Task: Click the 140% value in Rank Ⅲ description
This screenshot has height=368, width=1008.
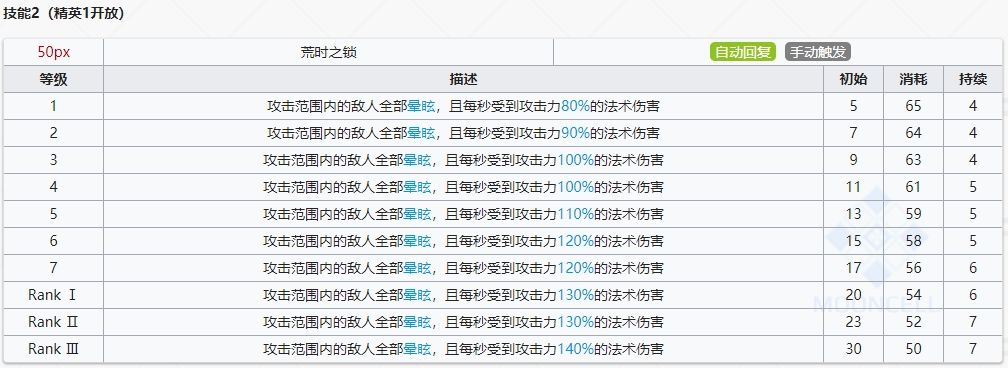Action: 575,349
